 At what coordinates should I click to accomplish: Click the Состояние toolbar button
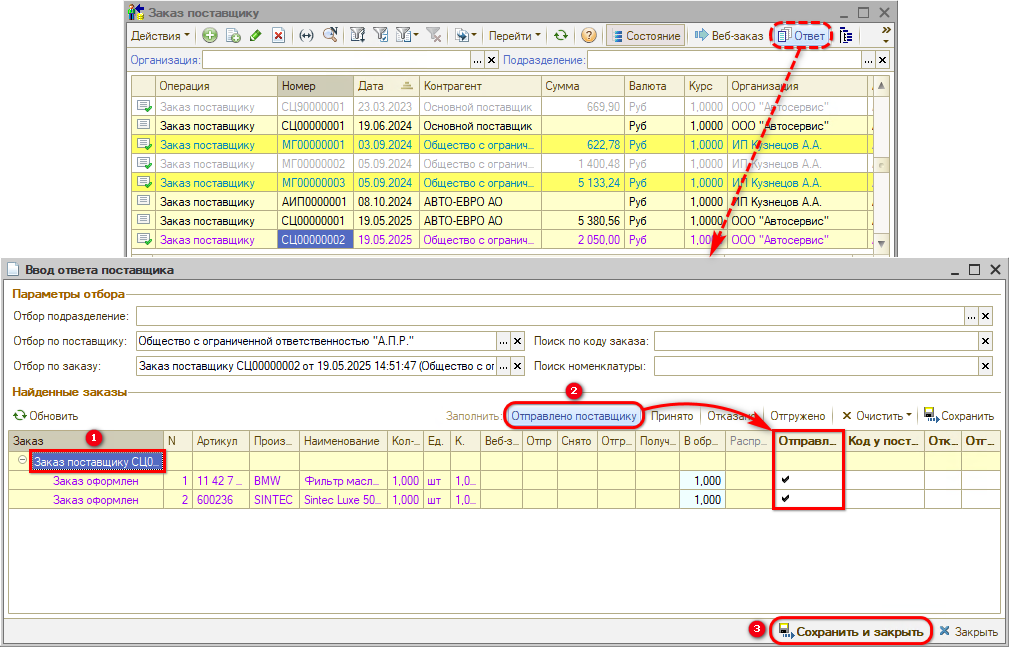pyautogui.click(x=645, y=35)
